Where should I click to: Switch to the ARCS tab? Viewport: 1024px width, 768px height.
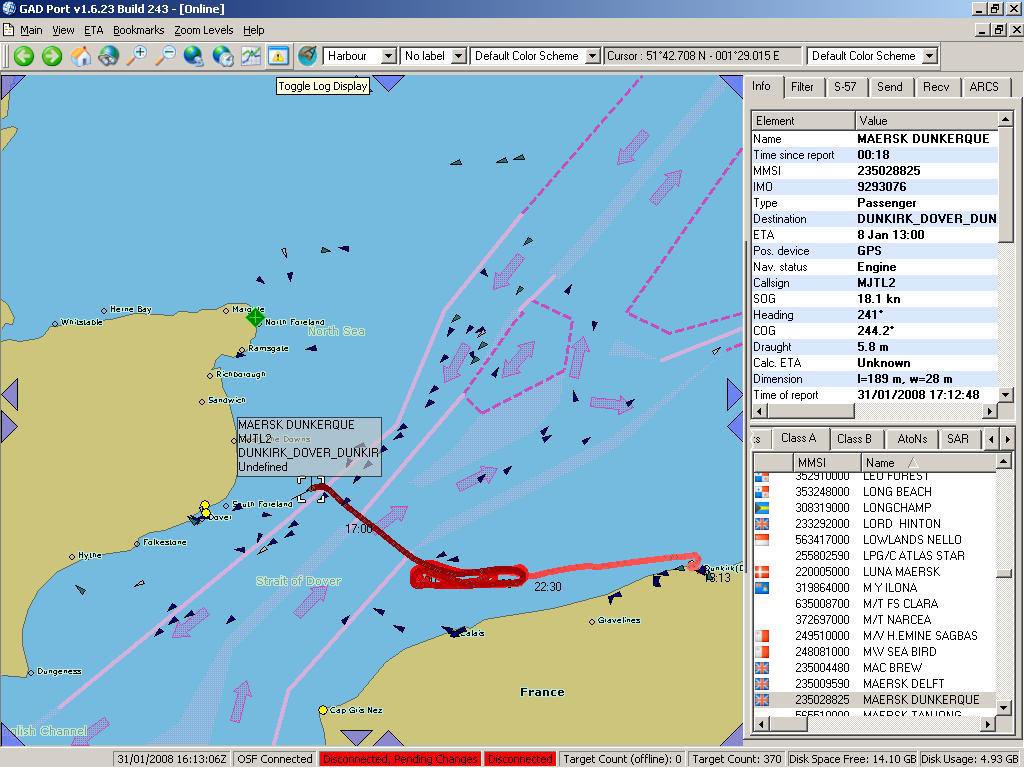(x=984, y=87)
